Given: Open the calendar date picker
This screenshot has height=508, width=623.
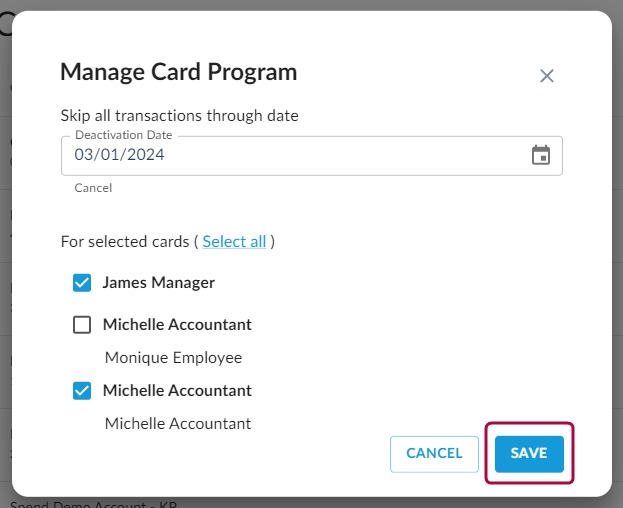Looking at the screenshot, I should (540, 155).
